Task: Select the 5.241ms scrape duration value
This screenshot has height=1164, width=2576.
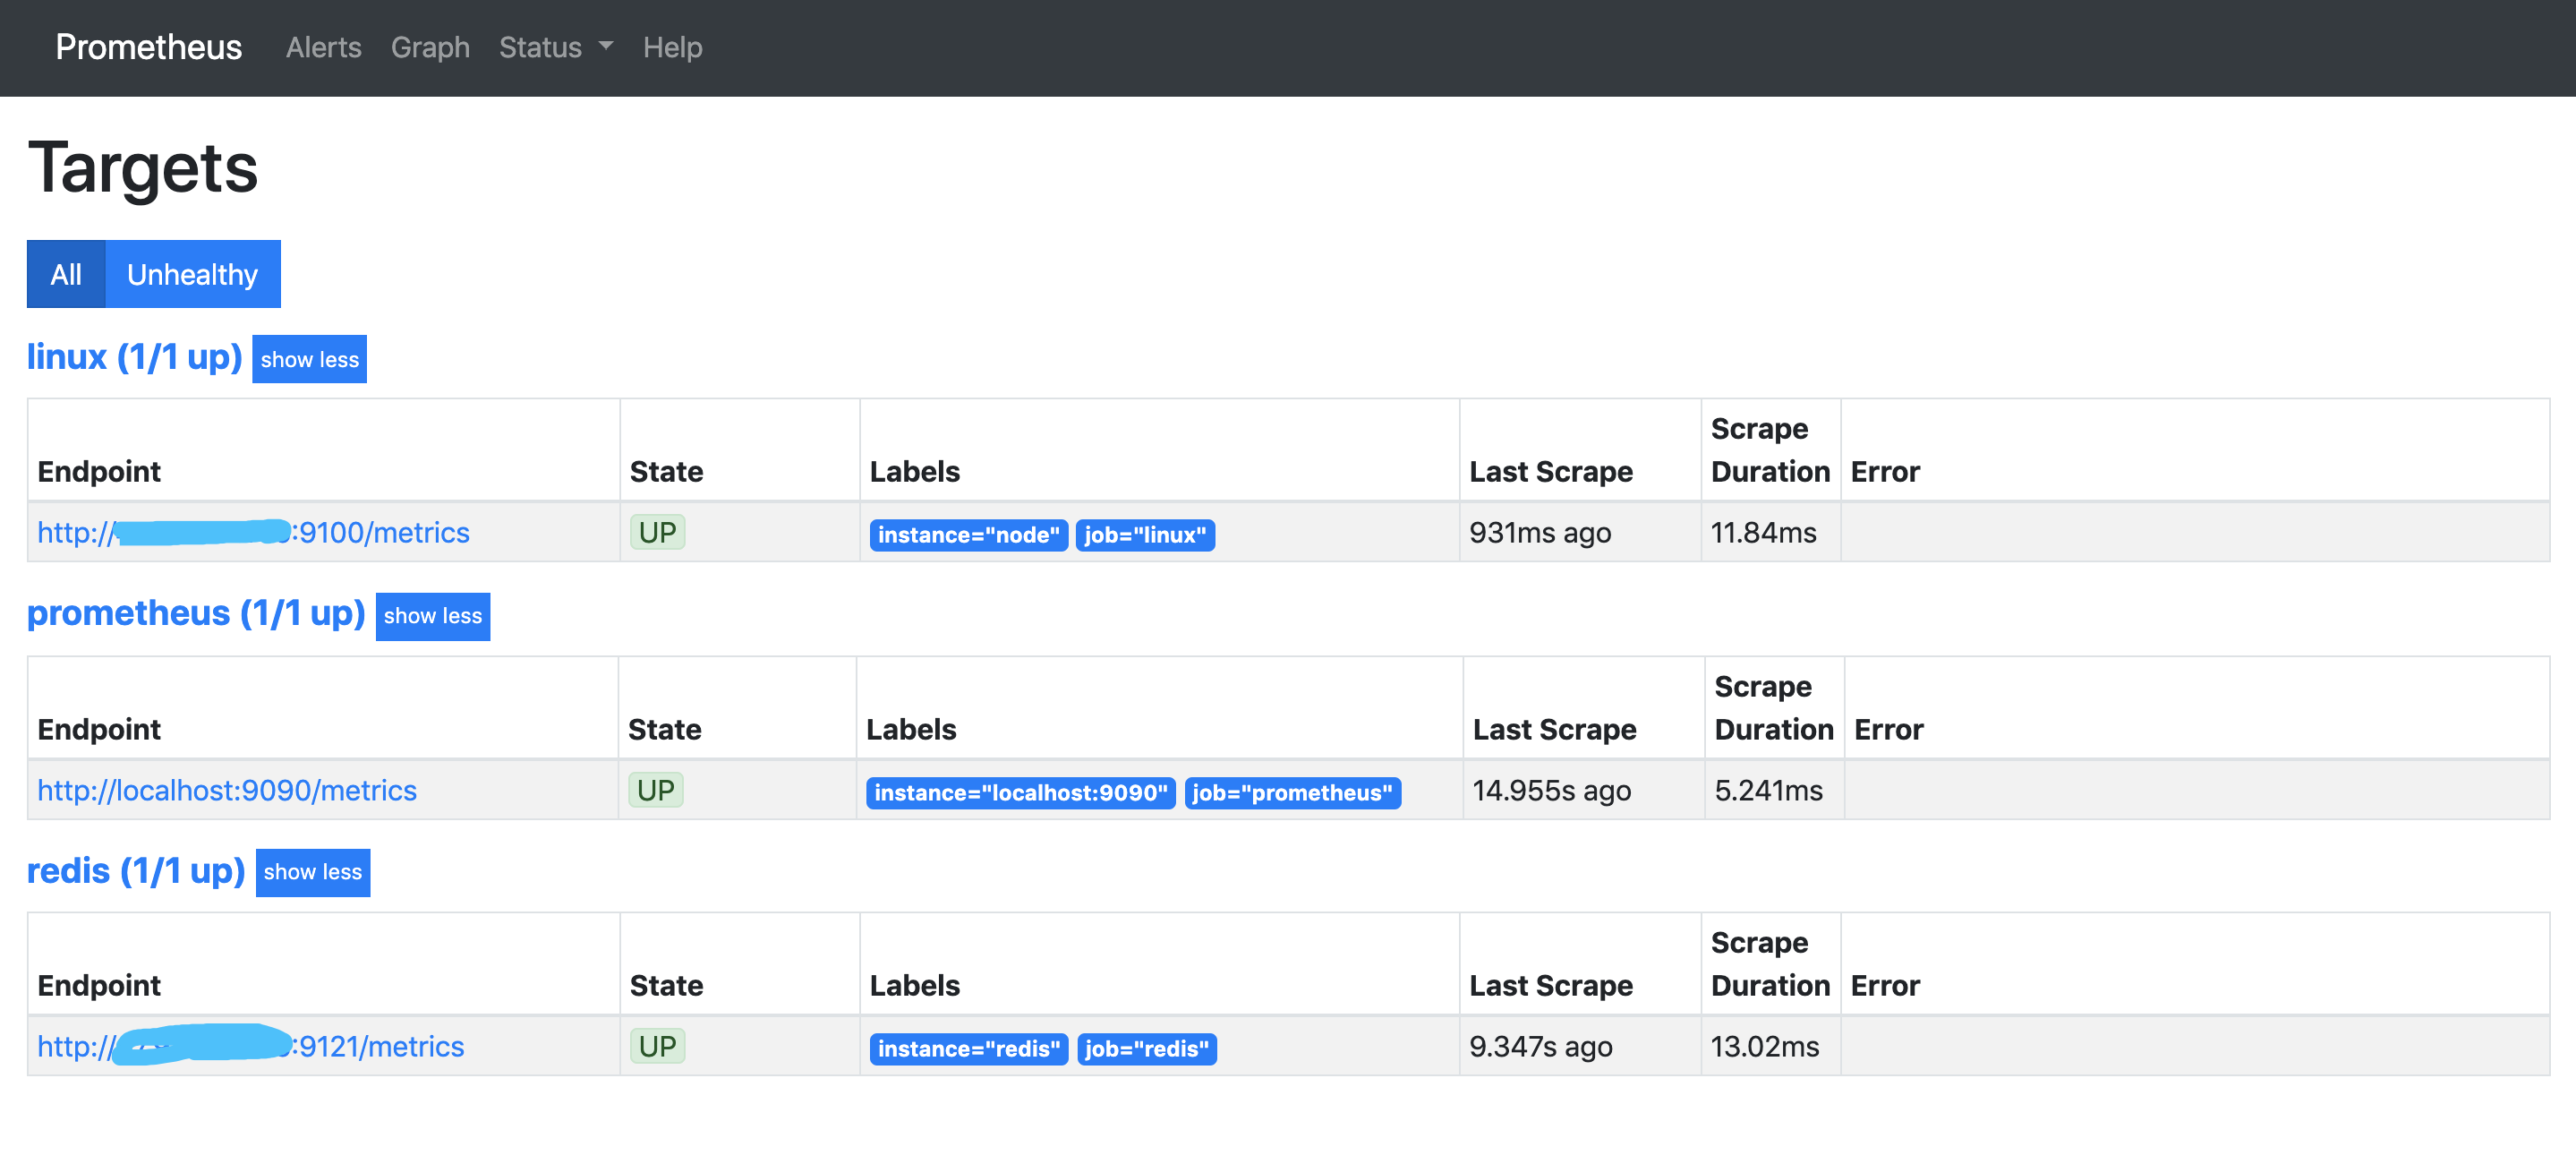Action: [x=1768, y=791]
